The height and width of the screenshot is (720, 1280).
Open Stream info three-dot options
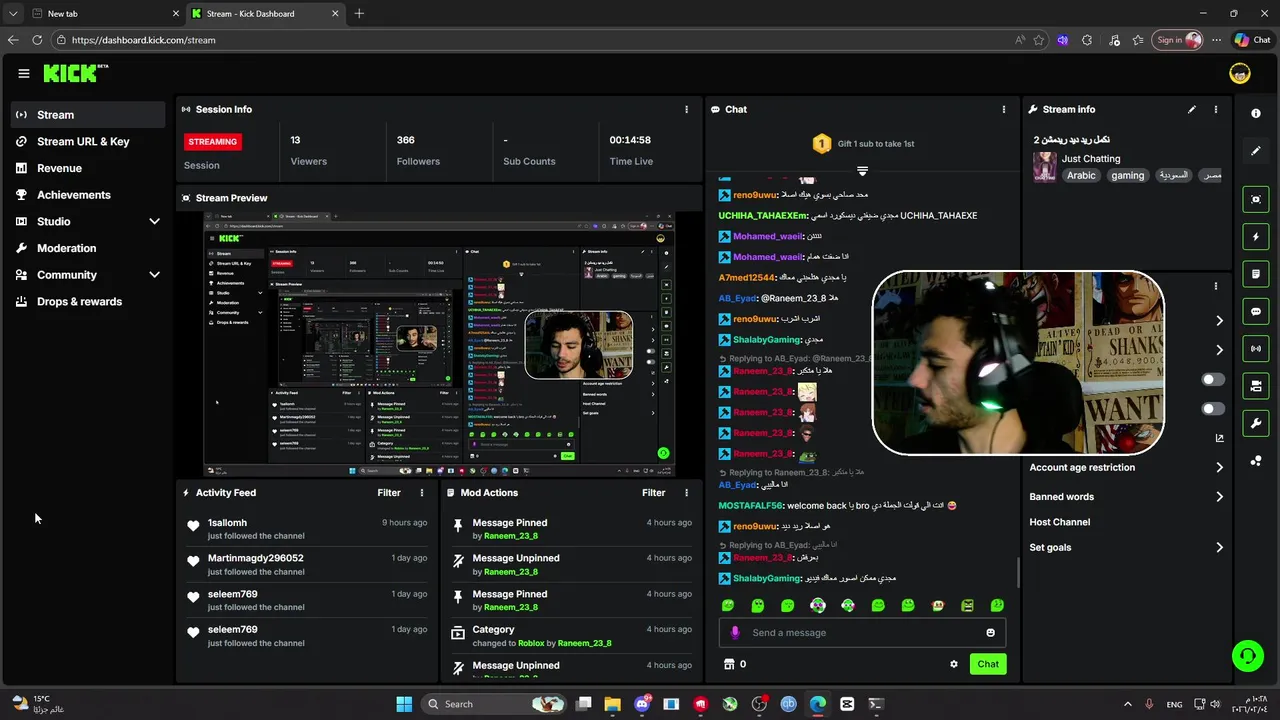[1216, 109]
